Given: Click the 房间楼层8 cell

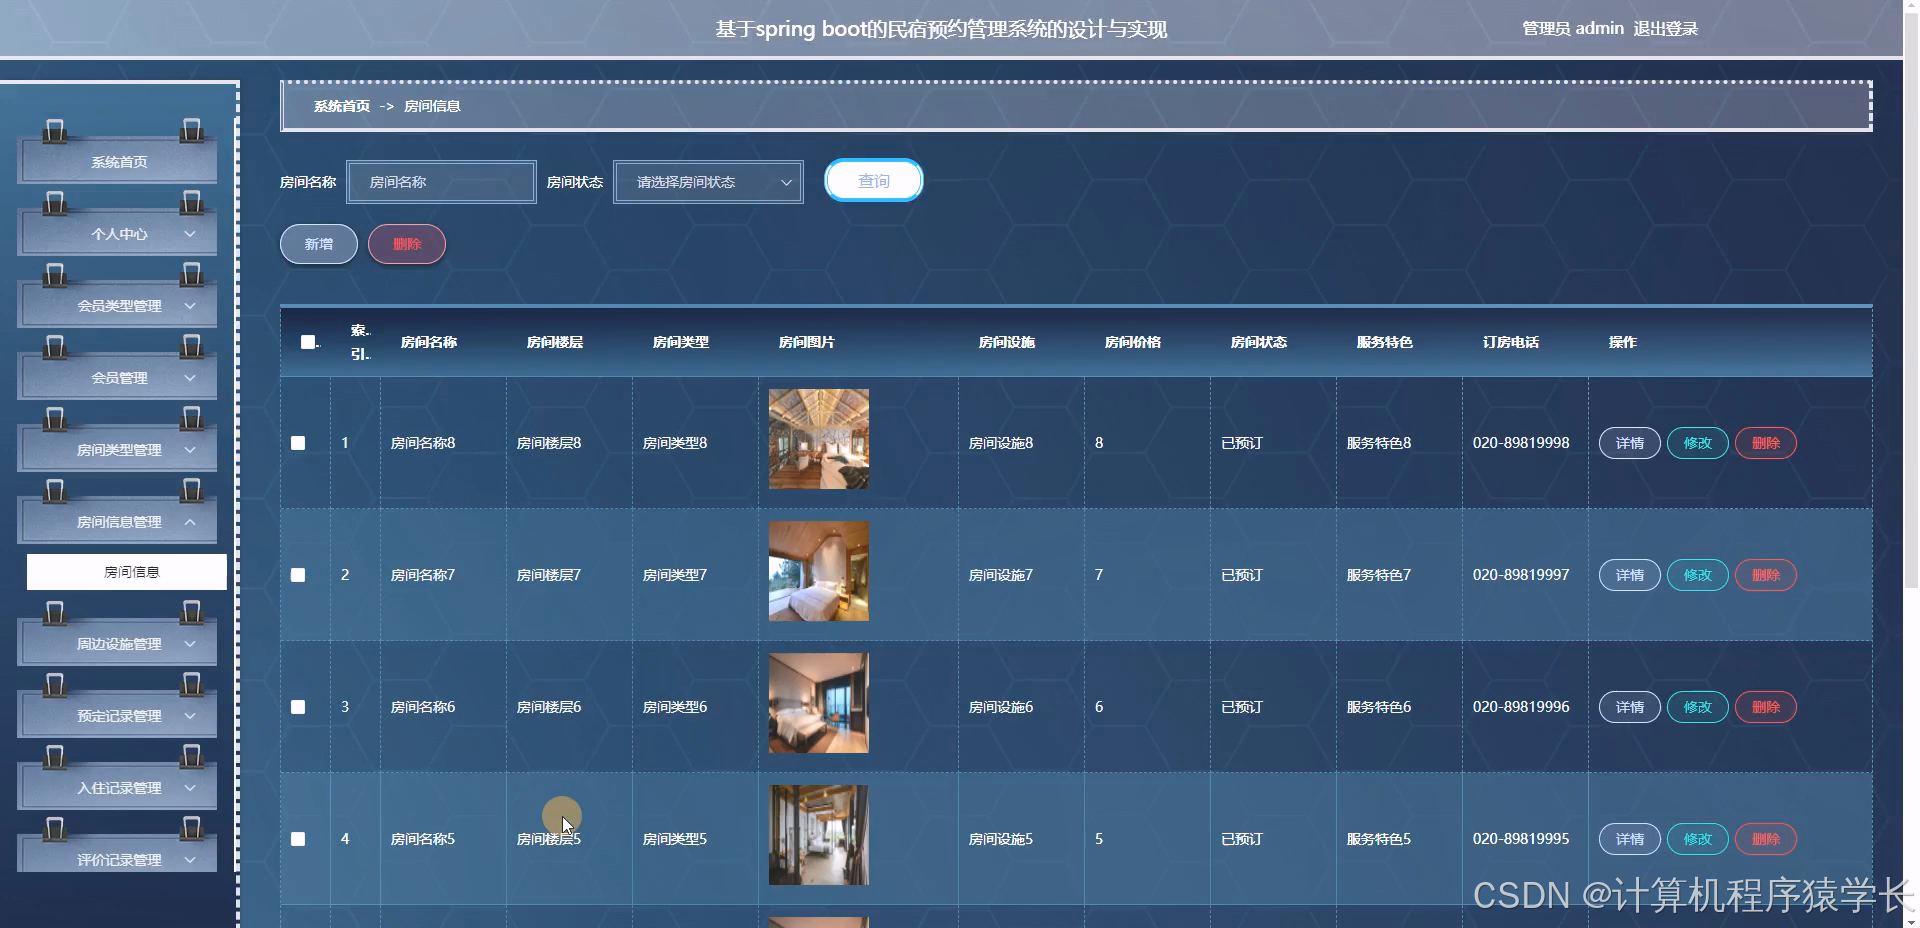Looking at the screenshot, I should (x=549, y=443).
